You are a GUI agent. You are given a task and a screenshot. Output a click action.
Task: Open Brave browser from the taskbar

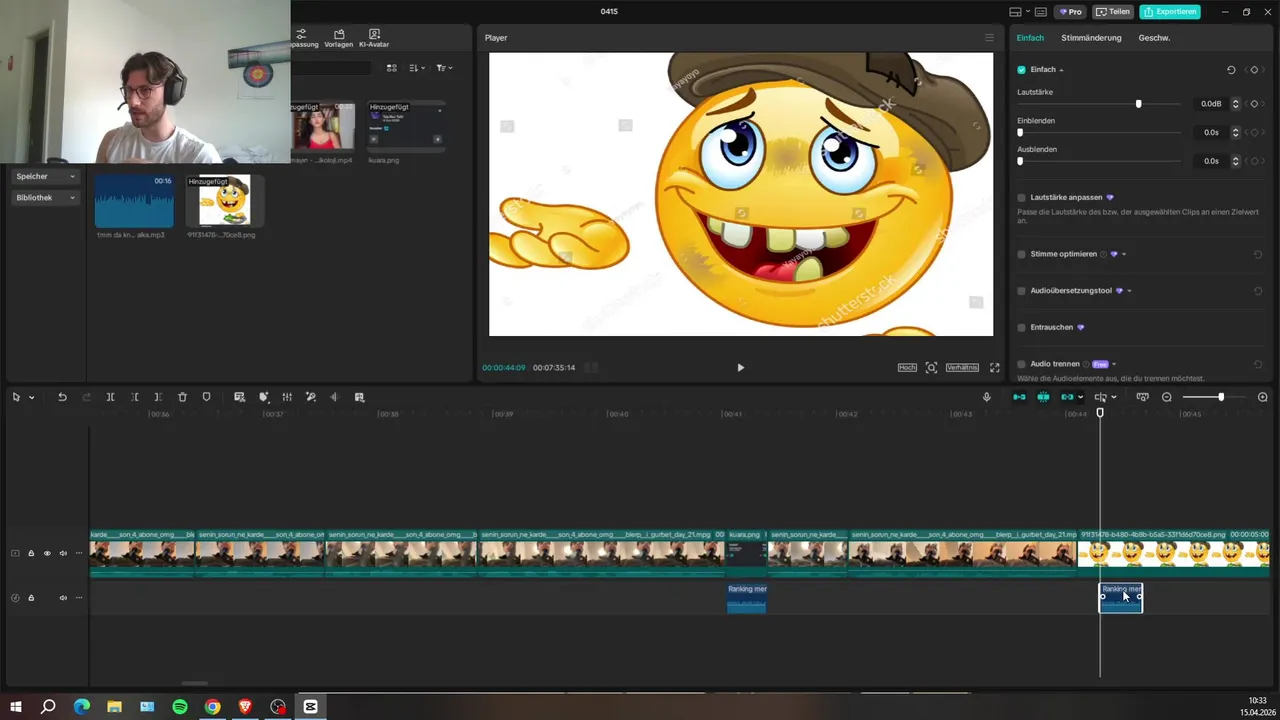pos(246,706)
